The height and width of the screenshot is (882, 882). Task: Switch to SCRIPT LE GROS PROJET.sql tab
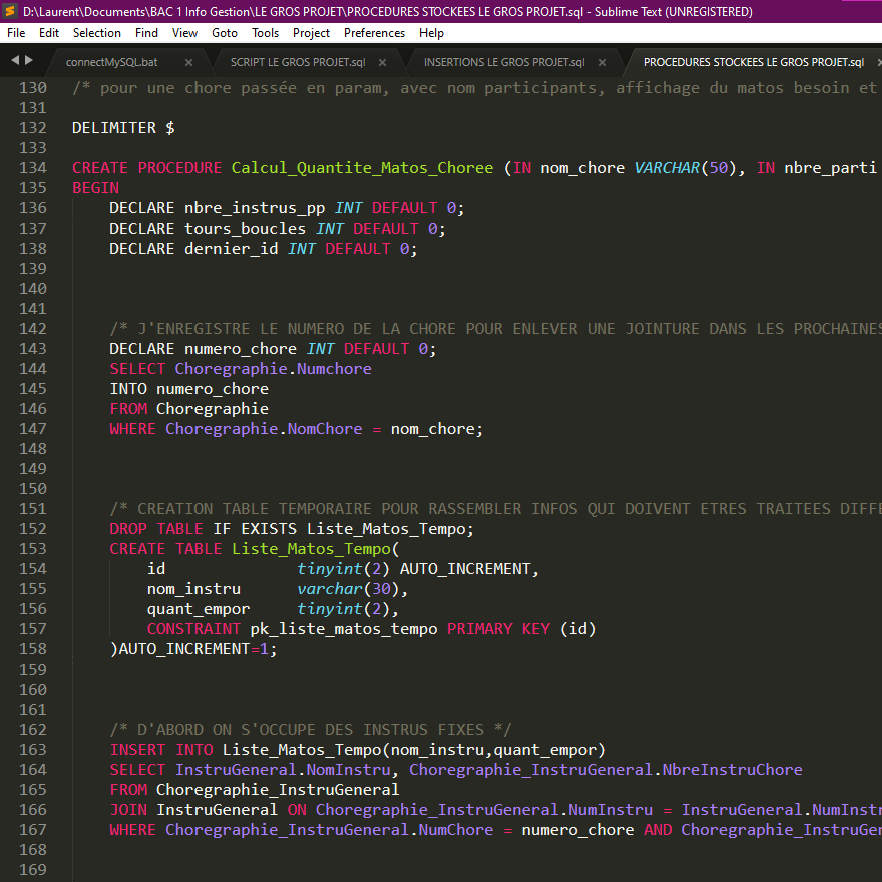tap(297, 62)
